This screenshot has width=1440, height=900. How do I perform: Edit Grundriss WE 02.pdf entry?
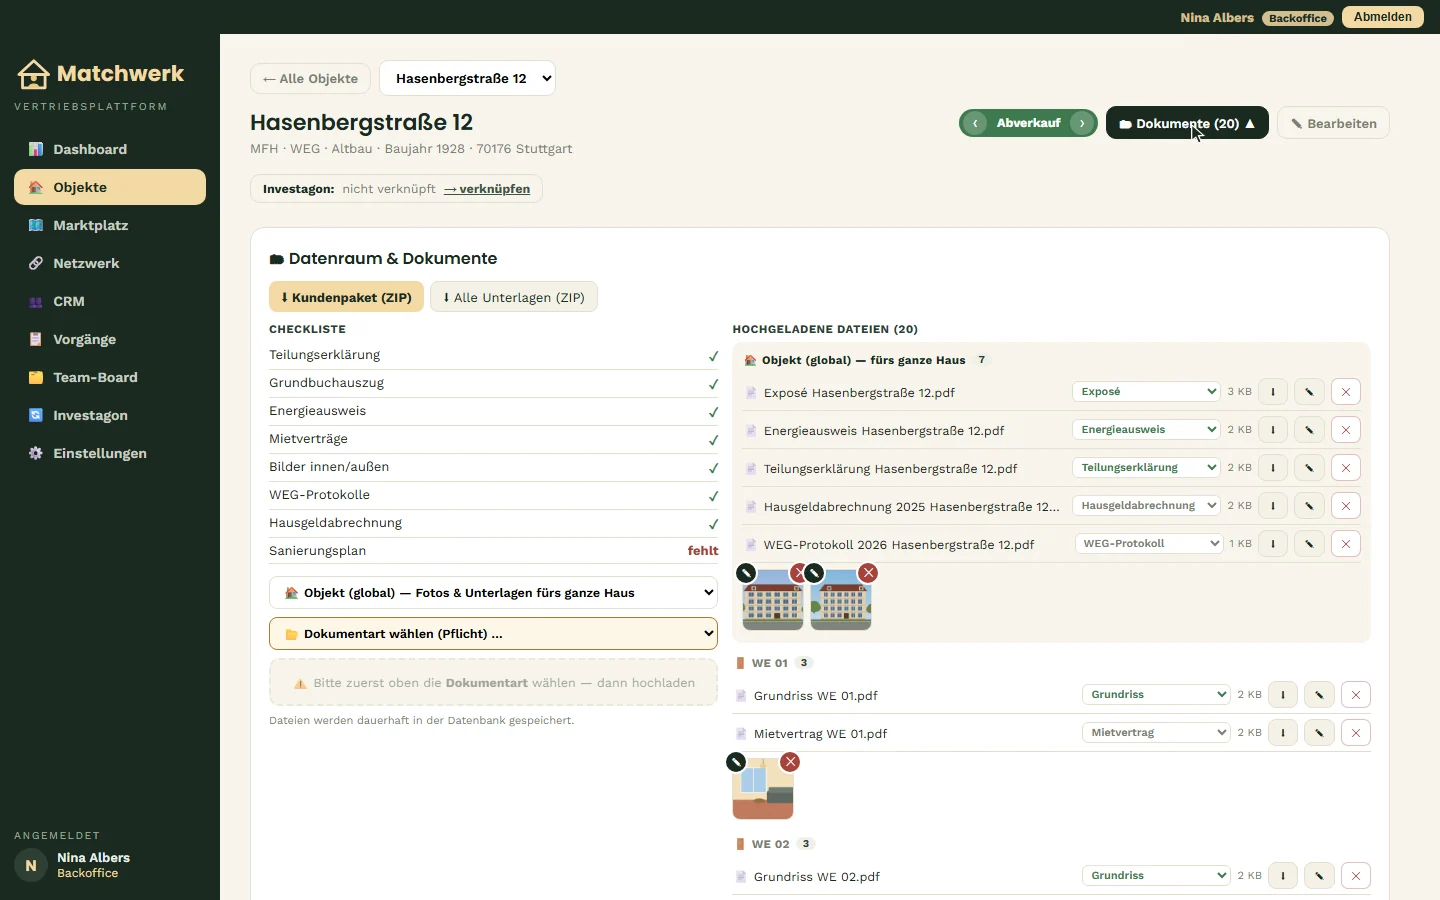click(x=1319, y=876)
